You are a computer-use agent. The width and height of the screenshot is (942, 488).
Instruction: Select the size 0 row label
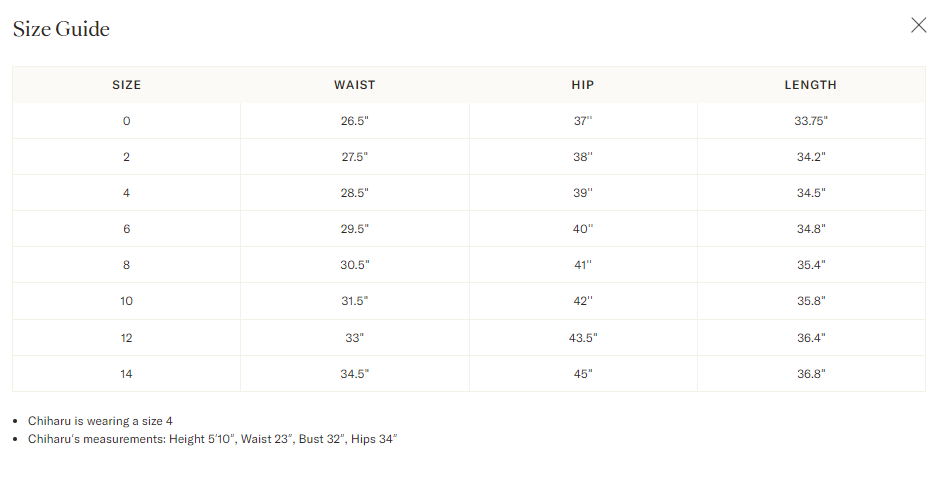point(126,121)
